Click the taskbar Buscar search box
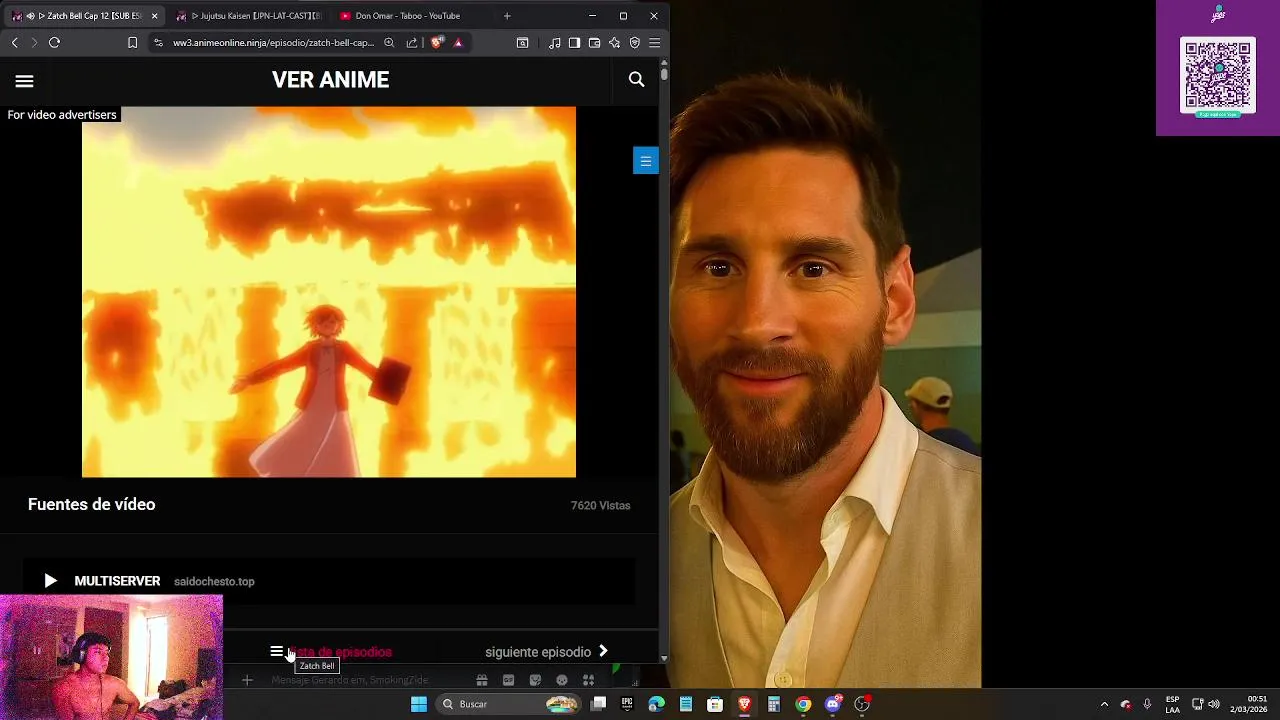The image size is (1280, 720). coord(510,704)
